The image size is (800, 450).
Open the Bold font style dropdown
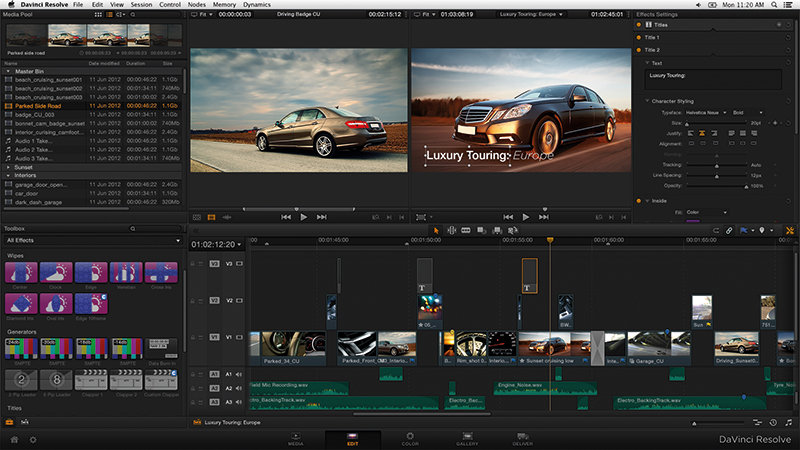click(748, 112)
